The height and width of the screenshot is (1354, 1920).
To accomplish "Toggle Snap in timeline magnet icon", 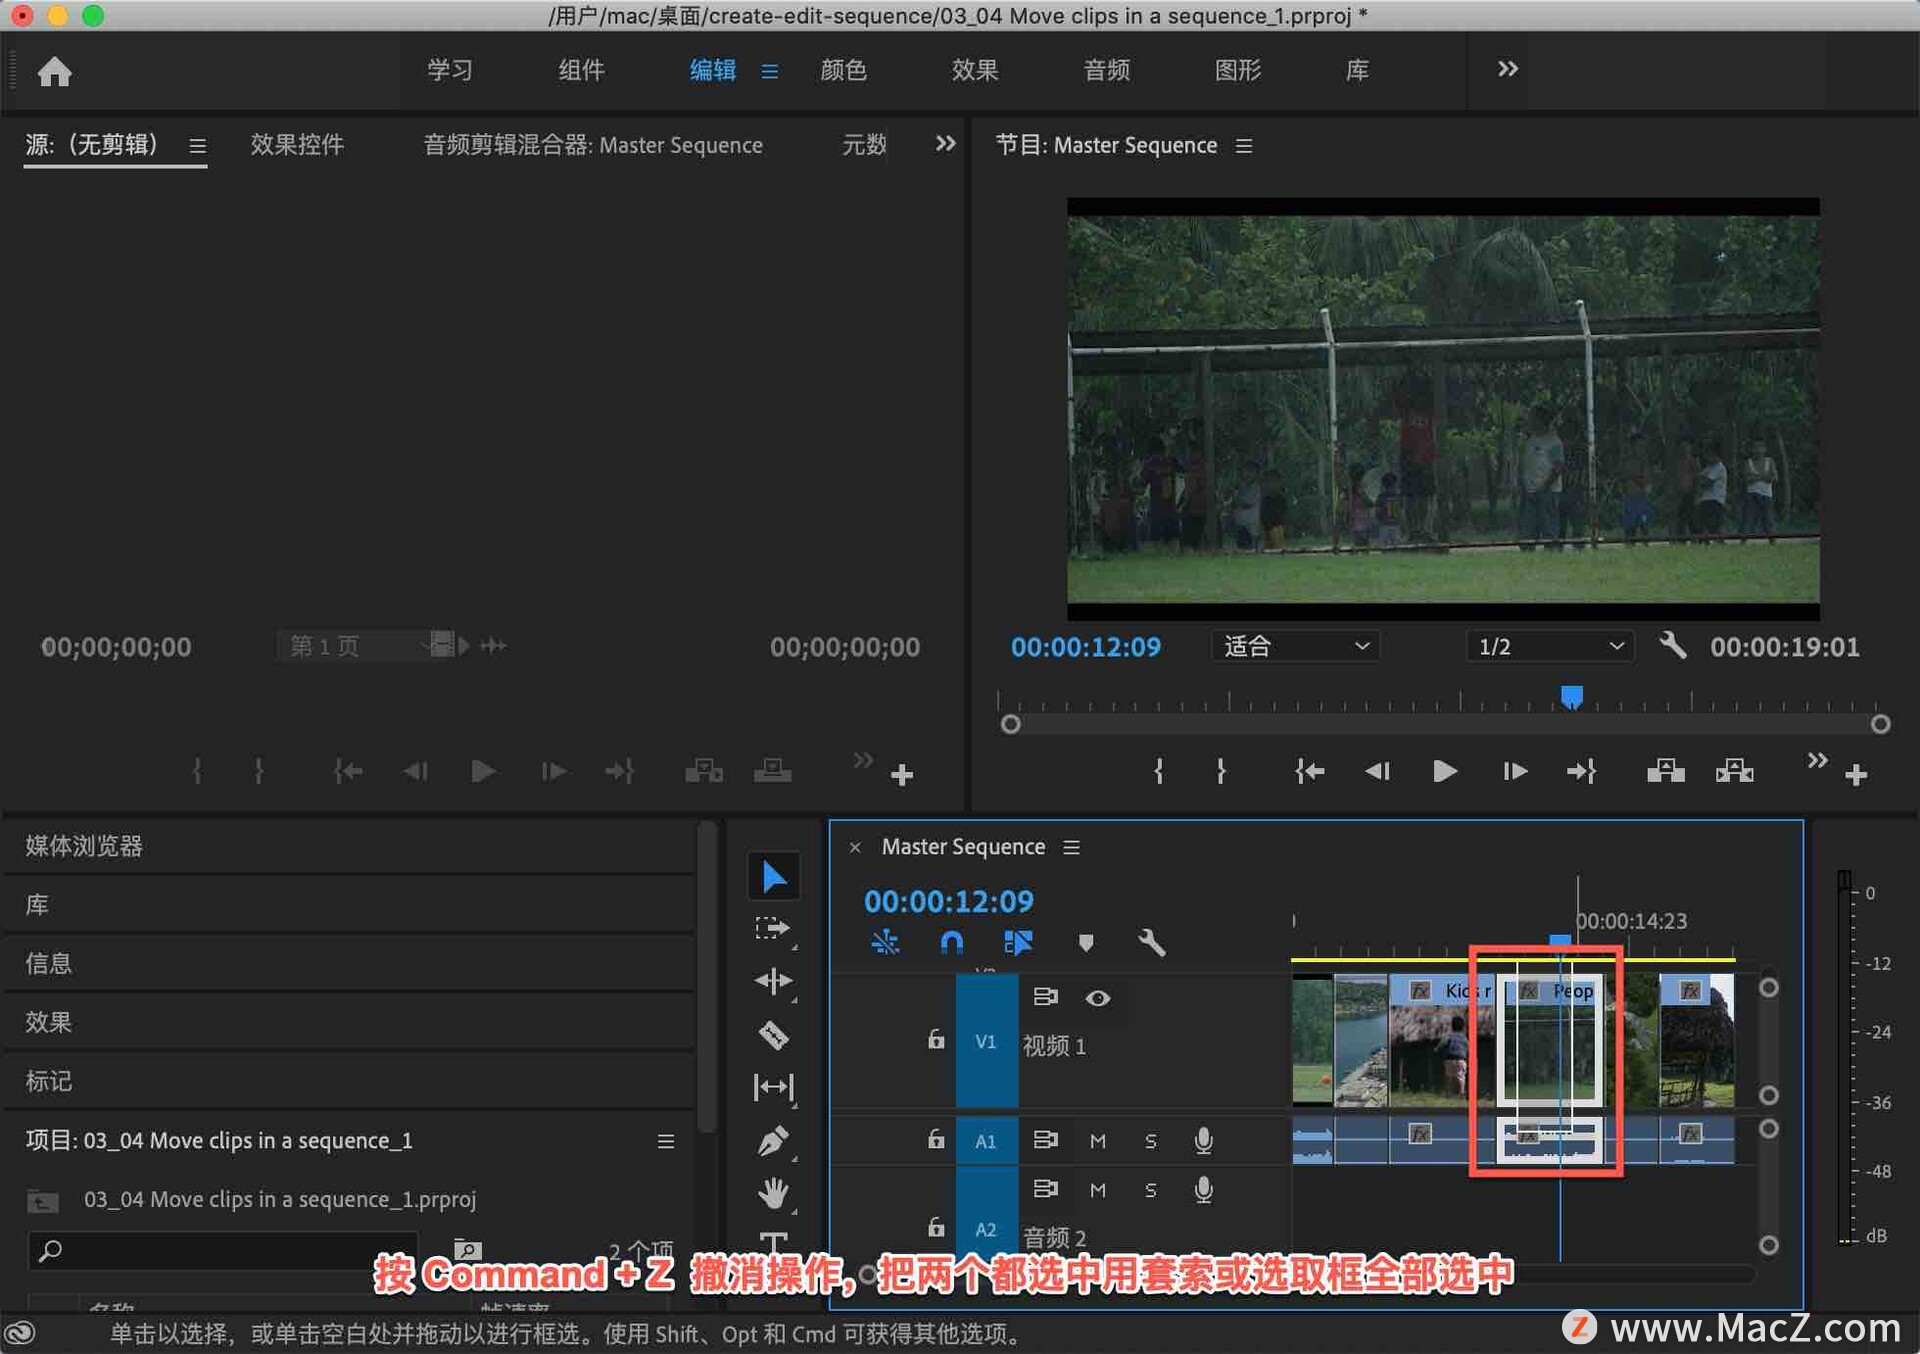I will point(952,942).
